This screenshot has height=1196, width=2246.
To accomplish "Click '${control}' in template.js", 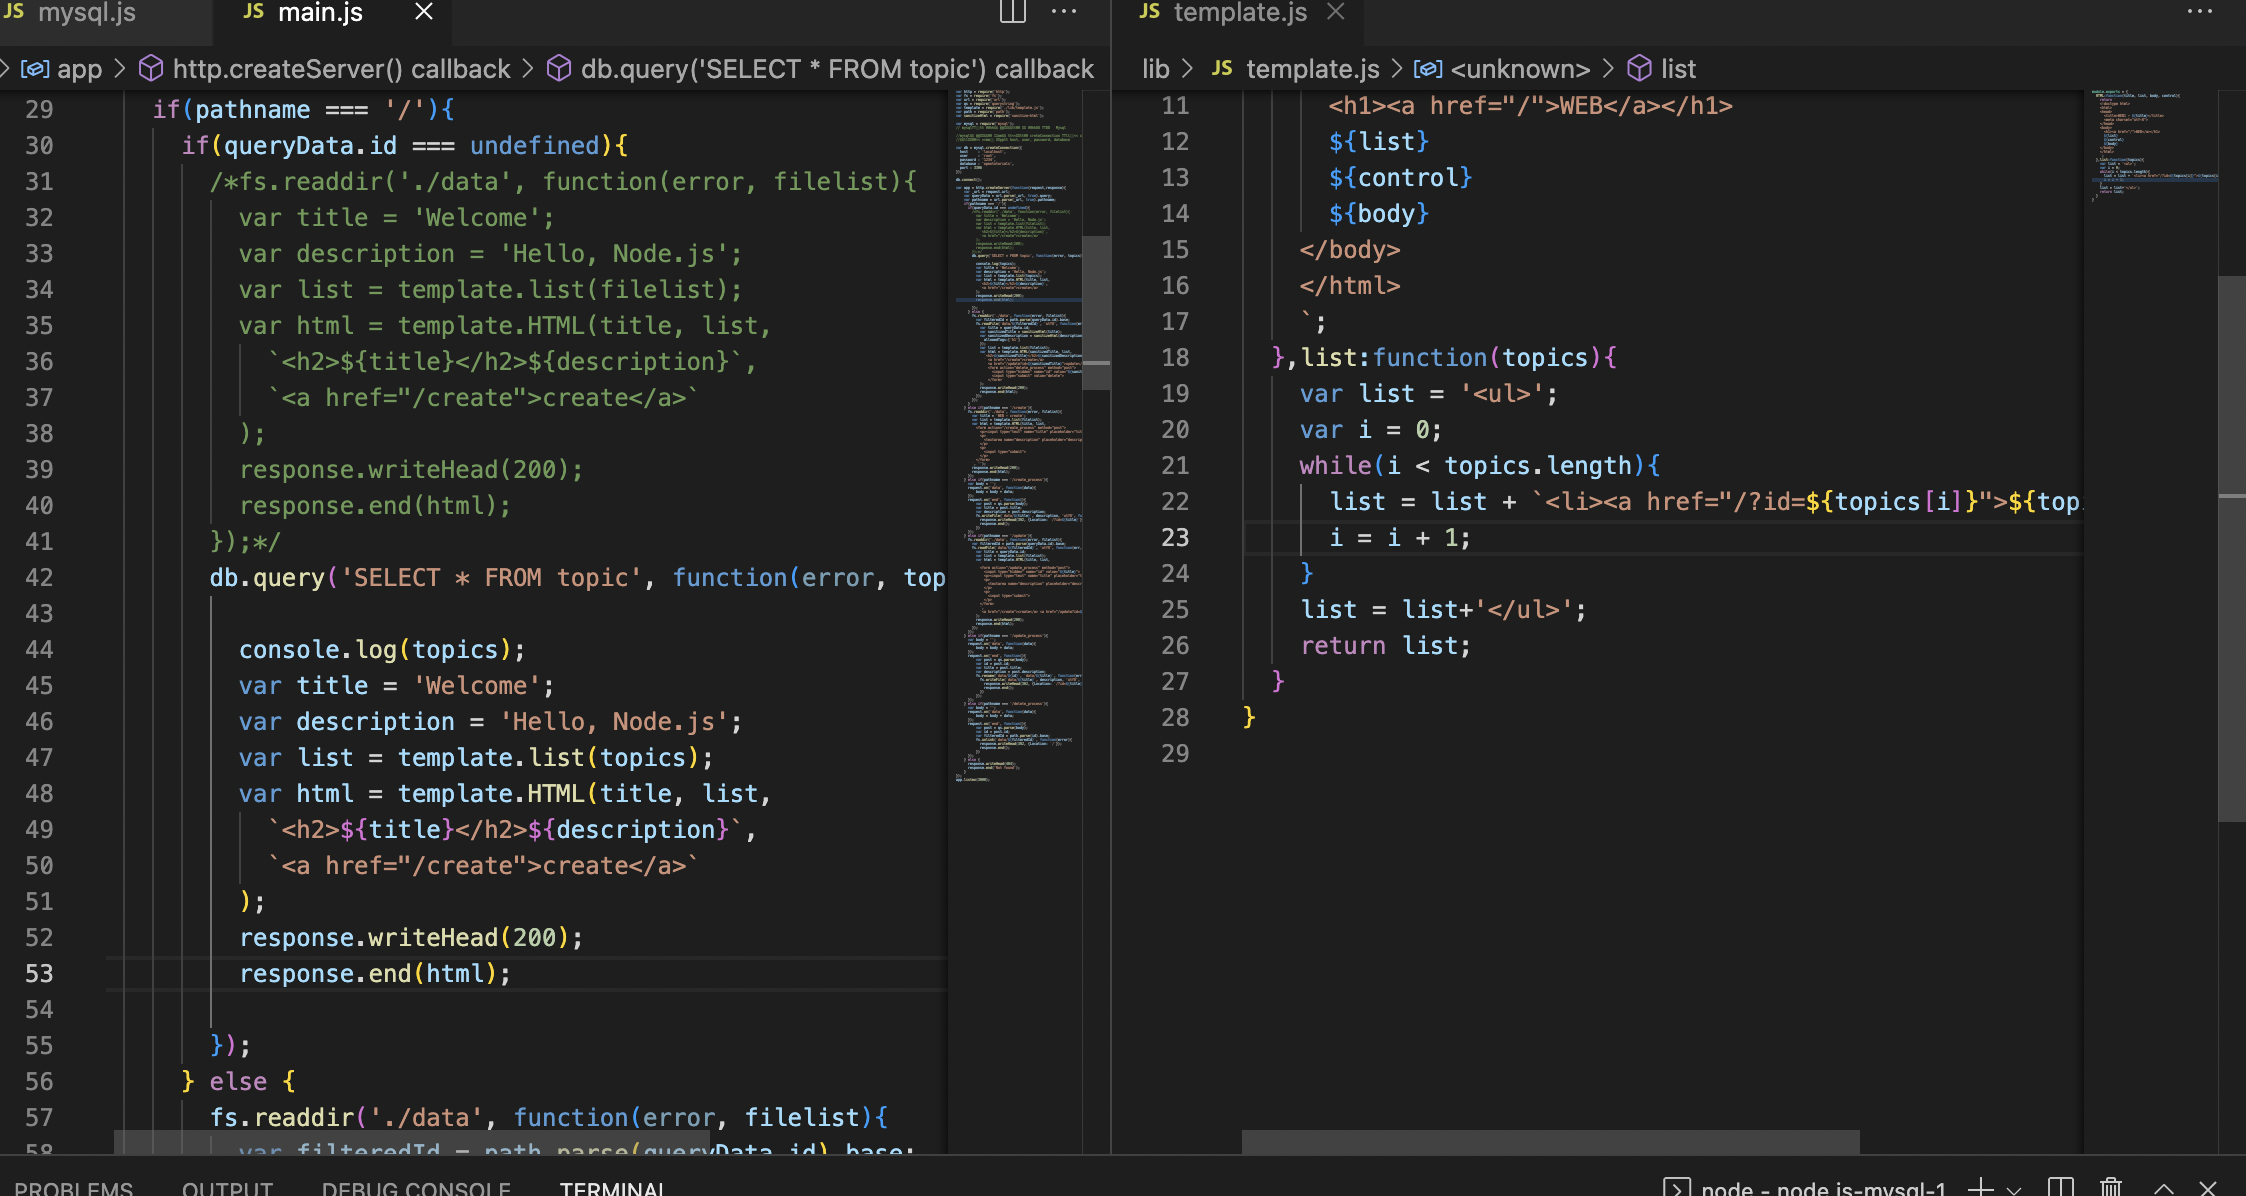I will point(1400,178).
